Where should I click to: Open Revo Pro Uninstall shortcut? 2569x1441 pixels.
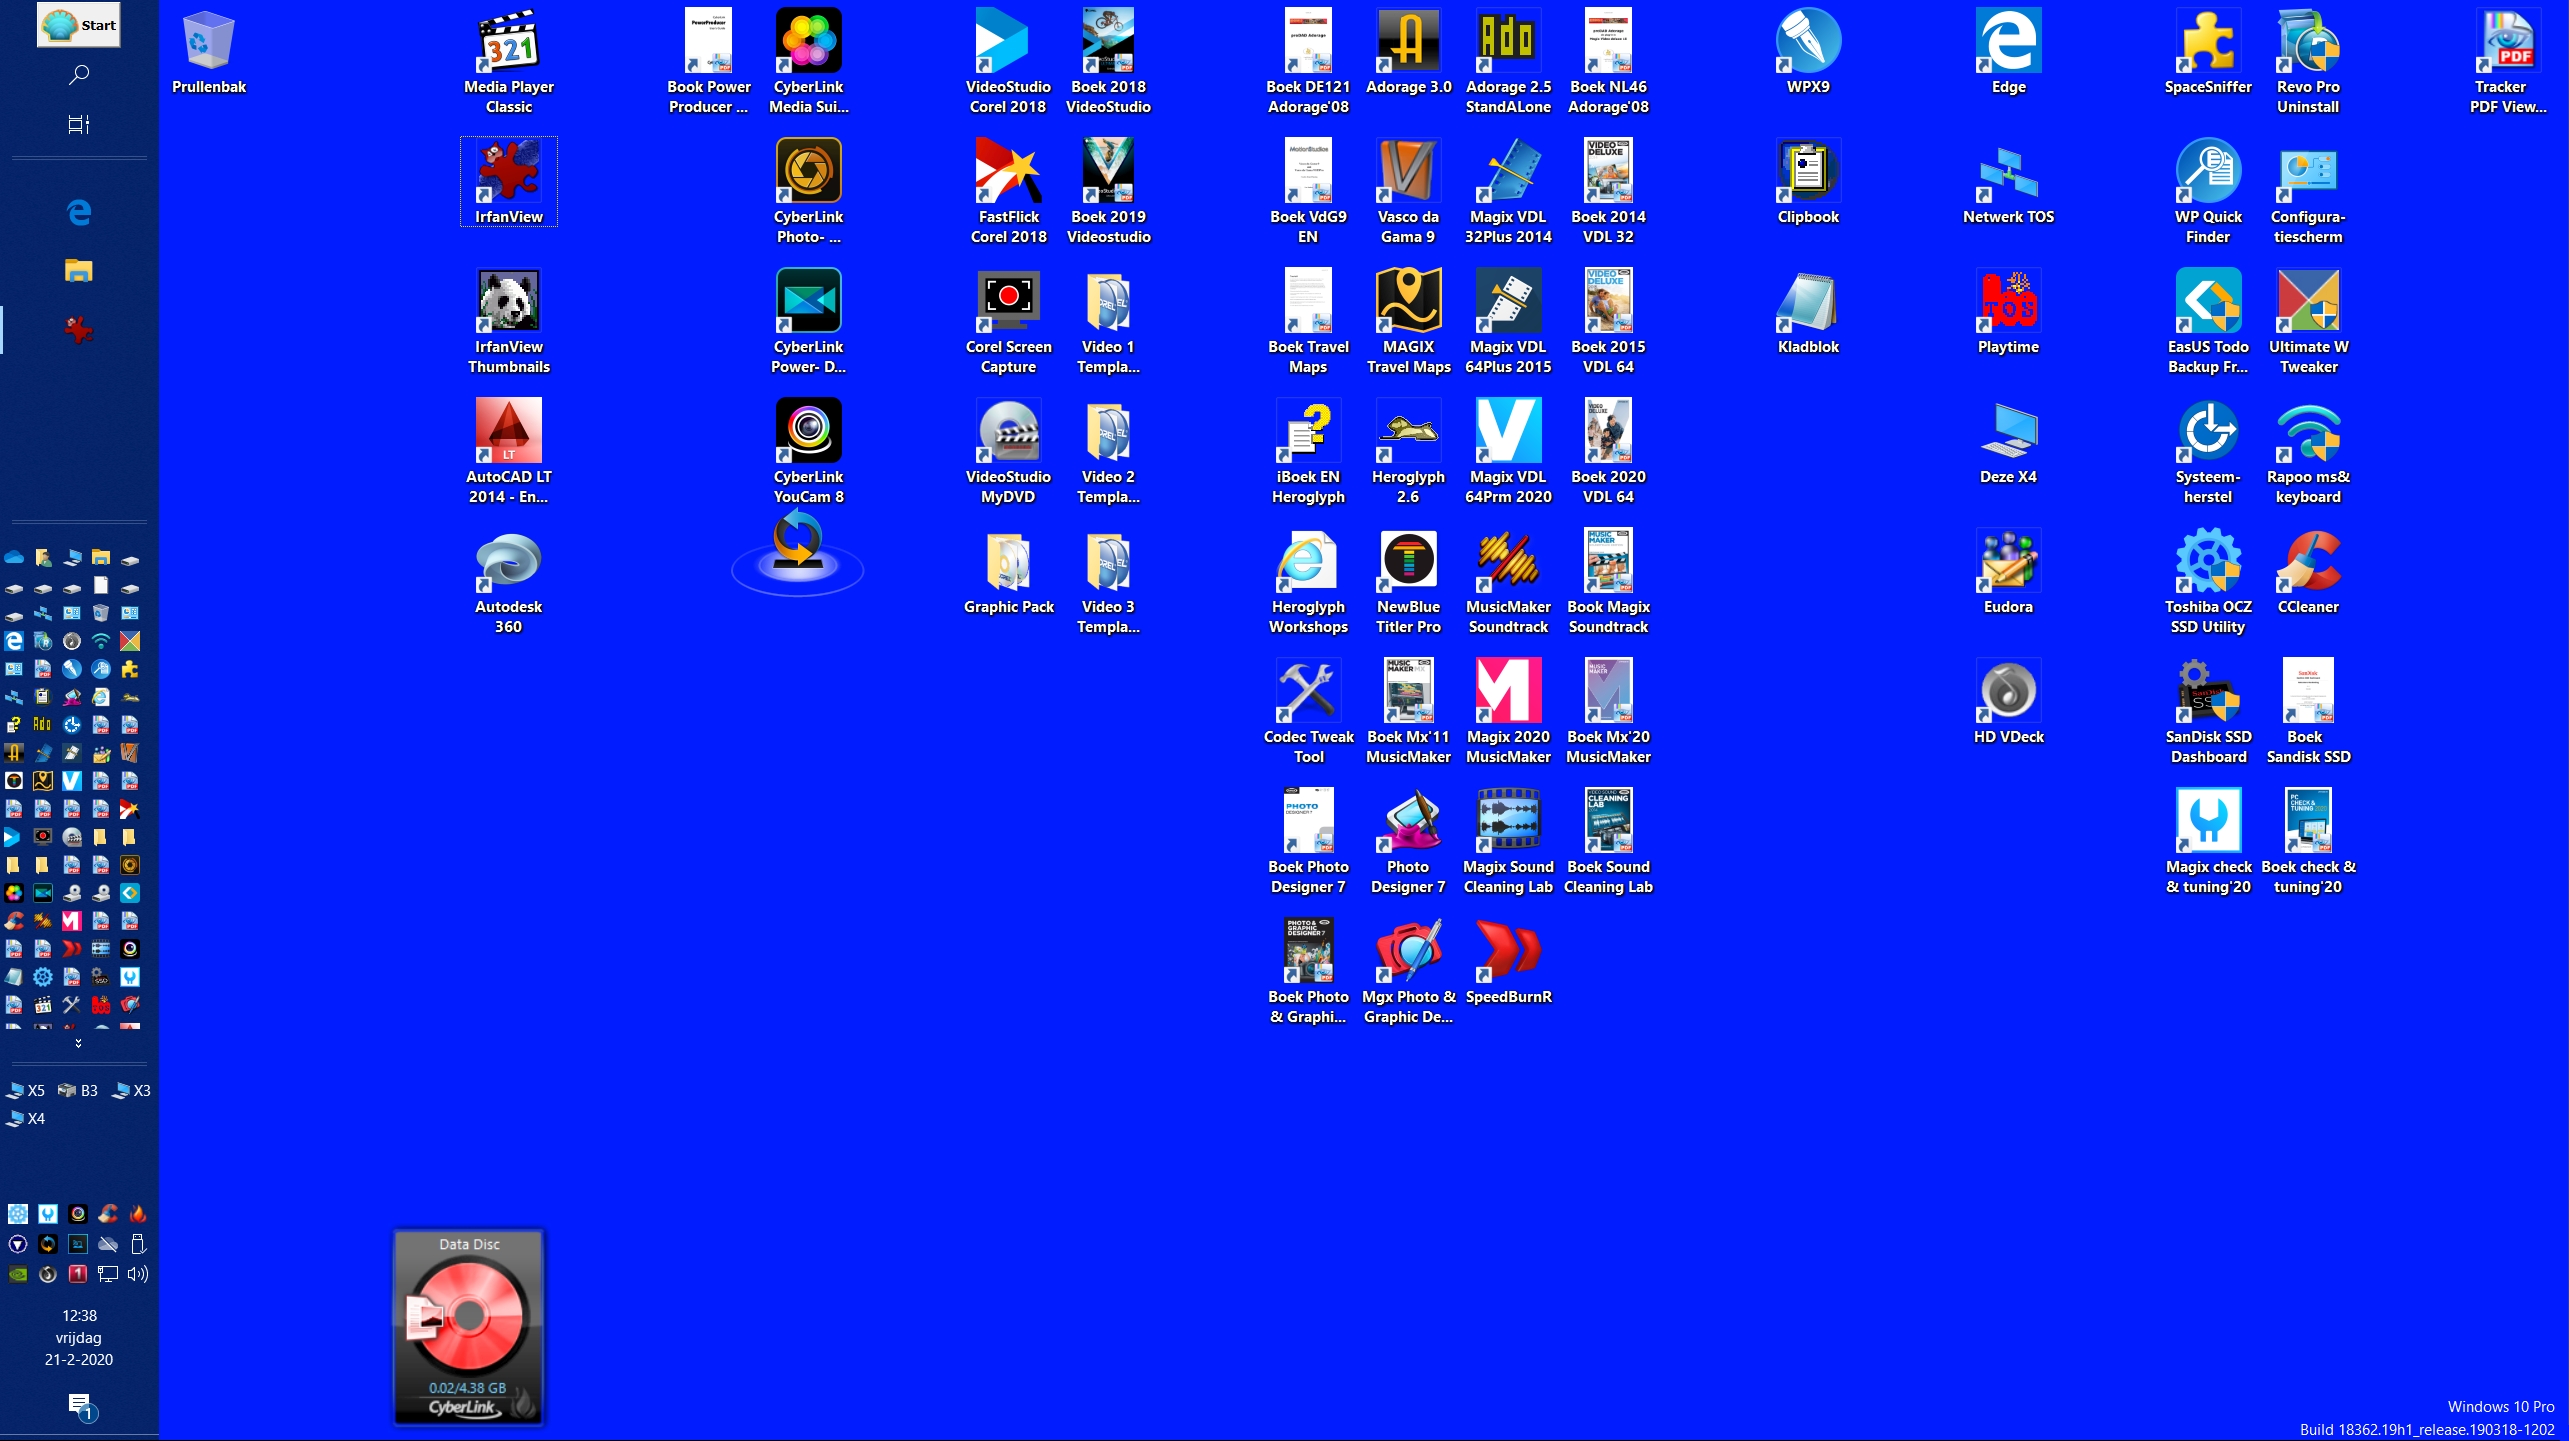2308,63
